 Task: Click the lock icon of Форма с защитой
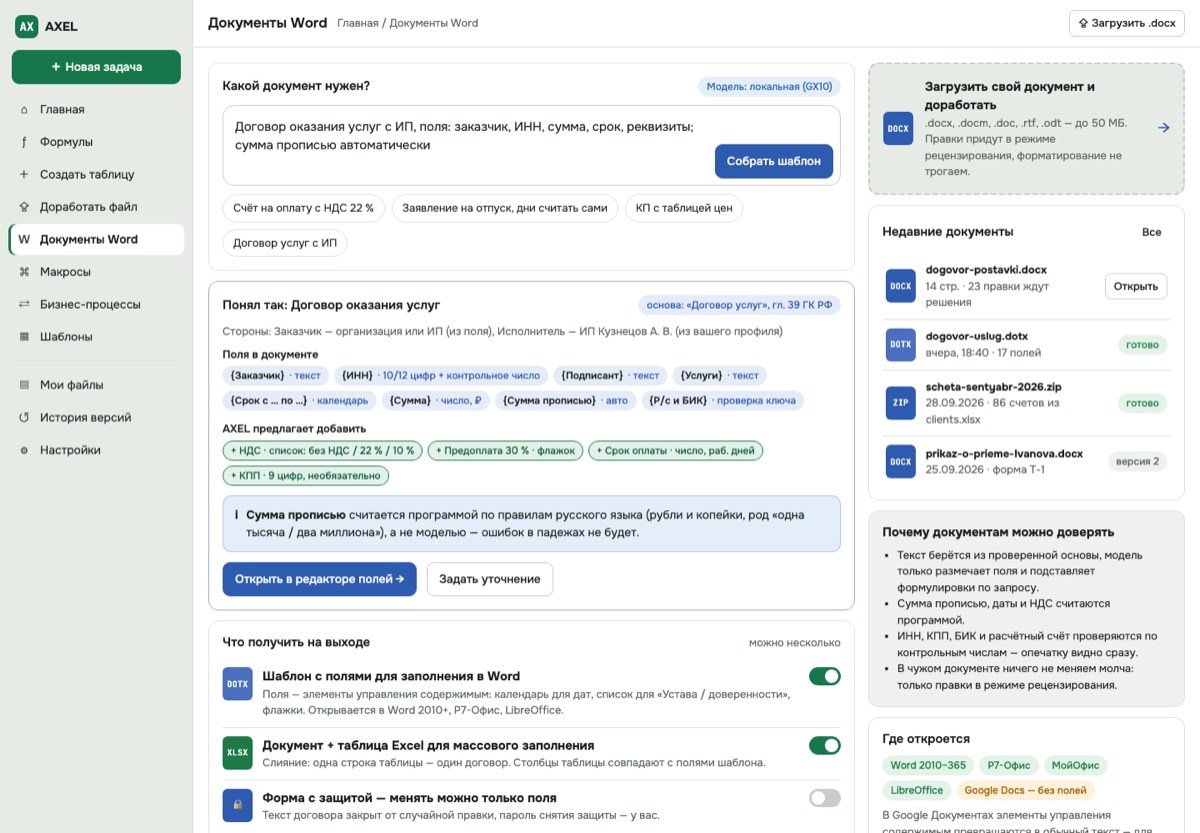tap(238, 805)
